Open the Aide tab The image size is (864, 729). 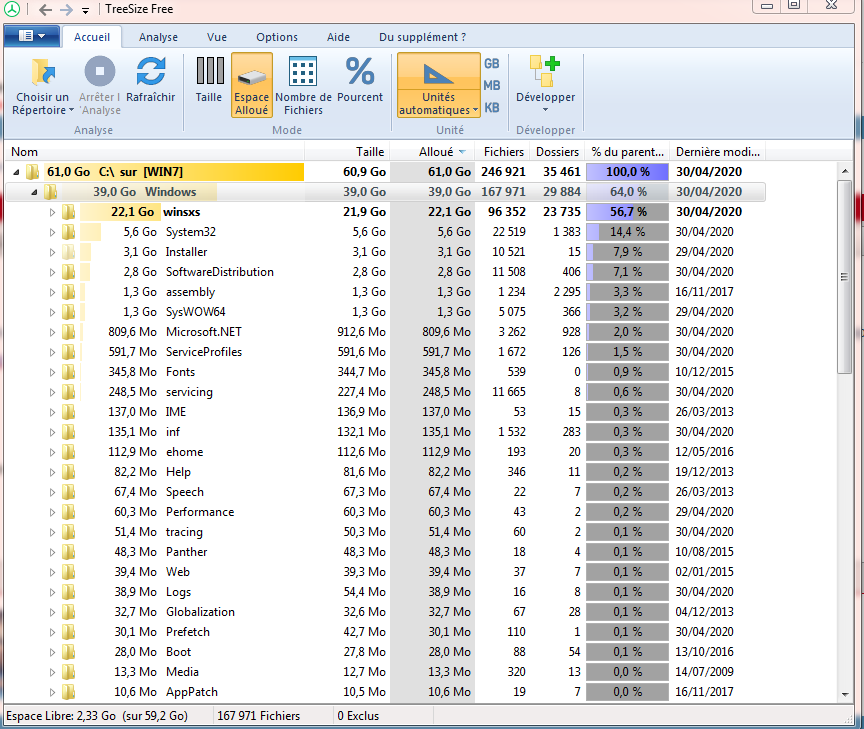(x=338, y=37)
